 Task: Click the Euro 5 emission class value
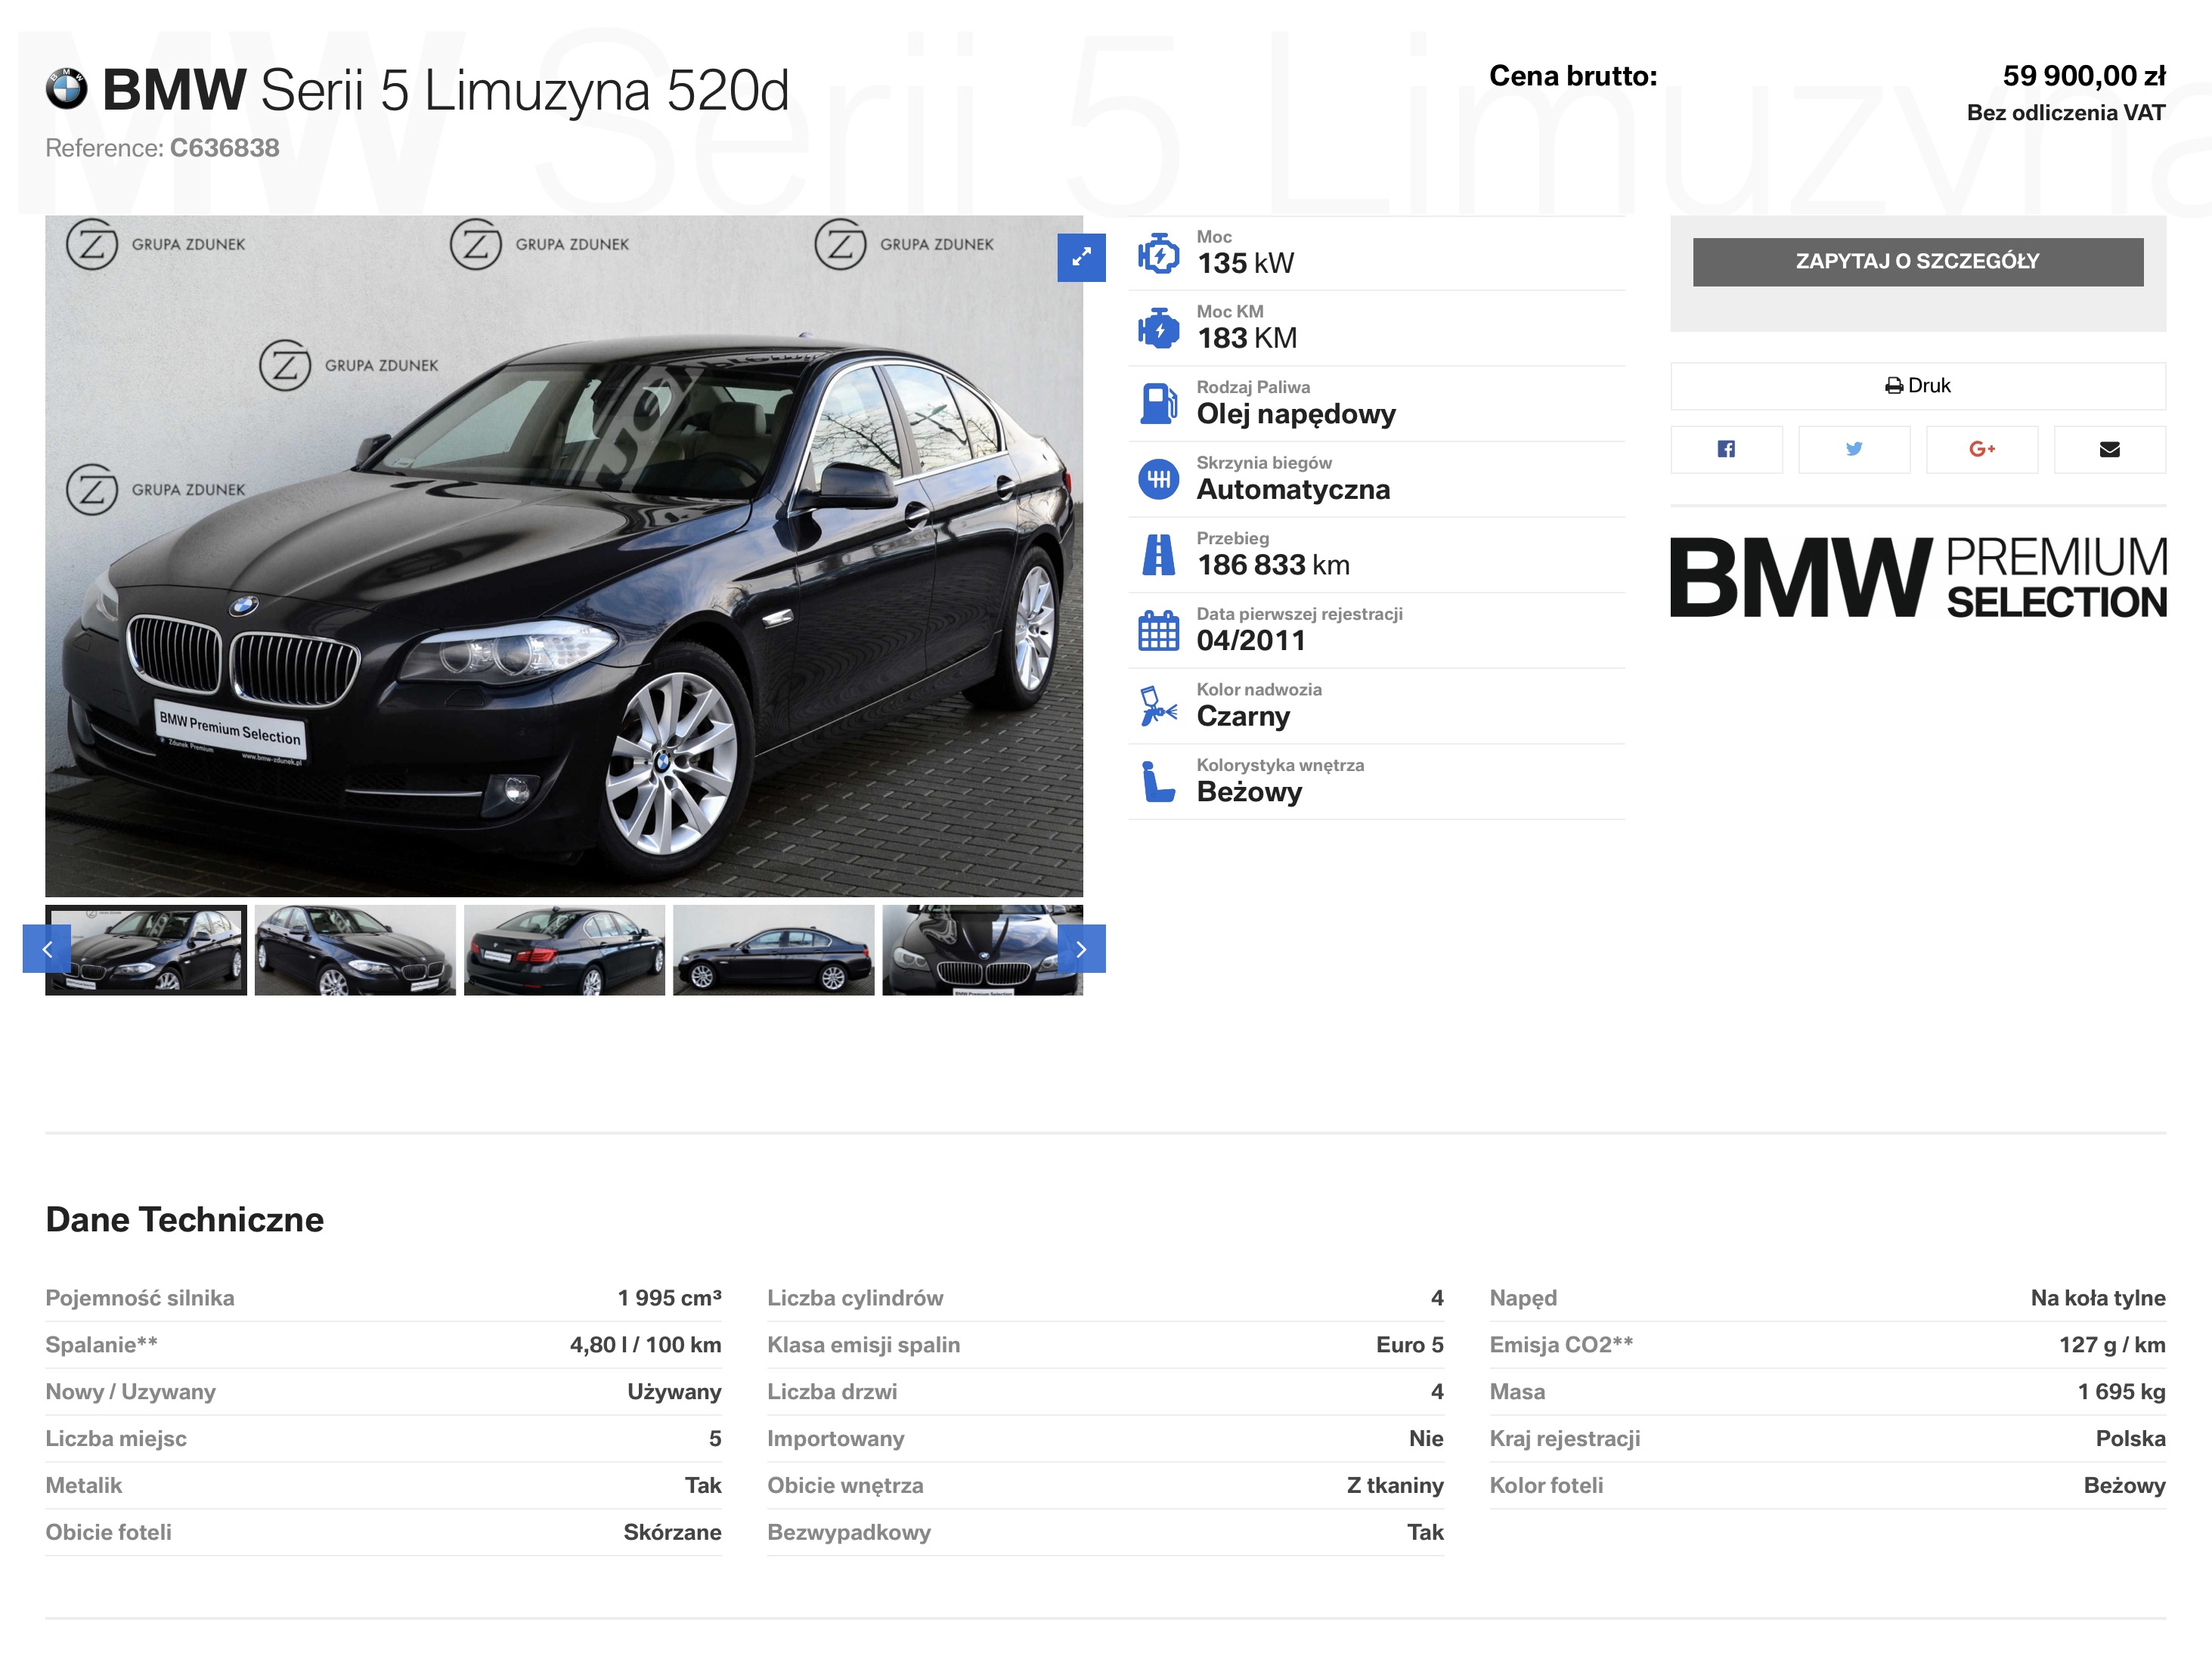click(x=1409, y=1345)
